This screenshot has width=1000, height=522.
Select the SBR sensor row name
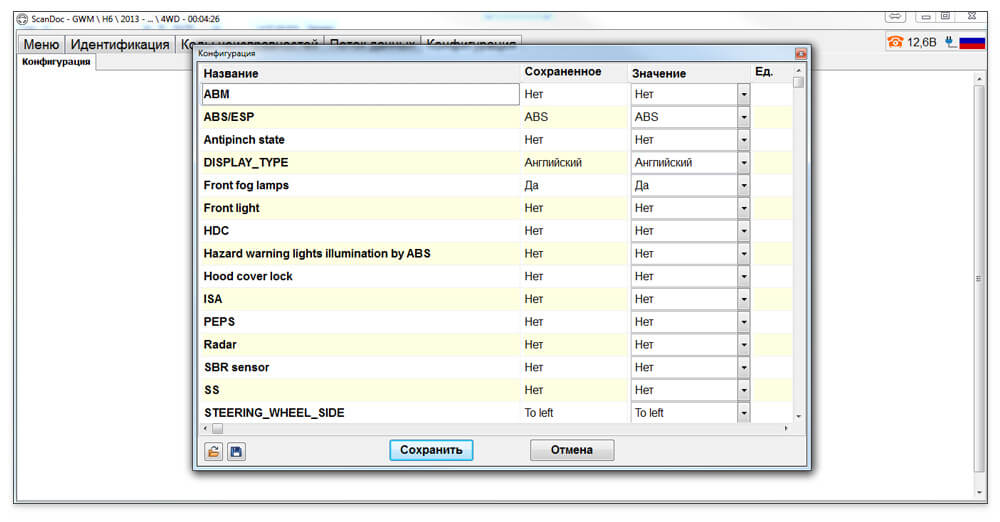click(236, 368)
